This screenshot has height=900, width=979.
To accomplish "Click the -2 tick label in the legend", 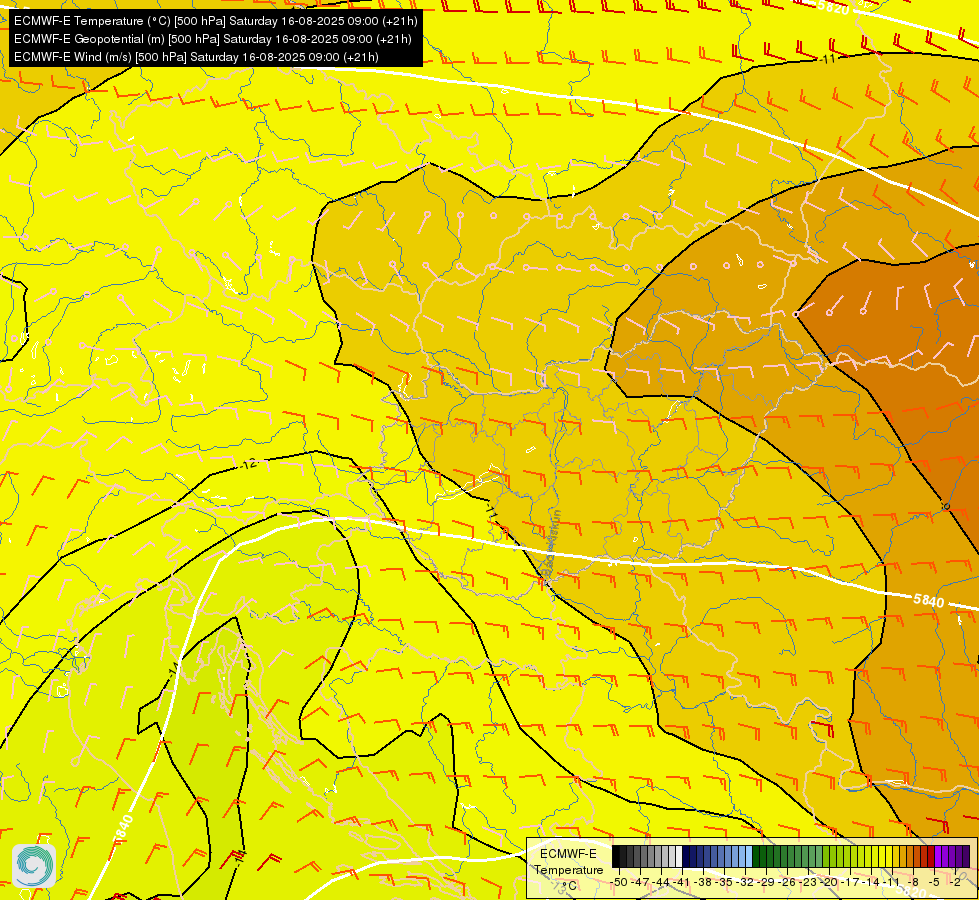I will 955,882.
